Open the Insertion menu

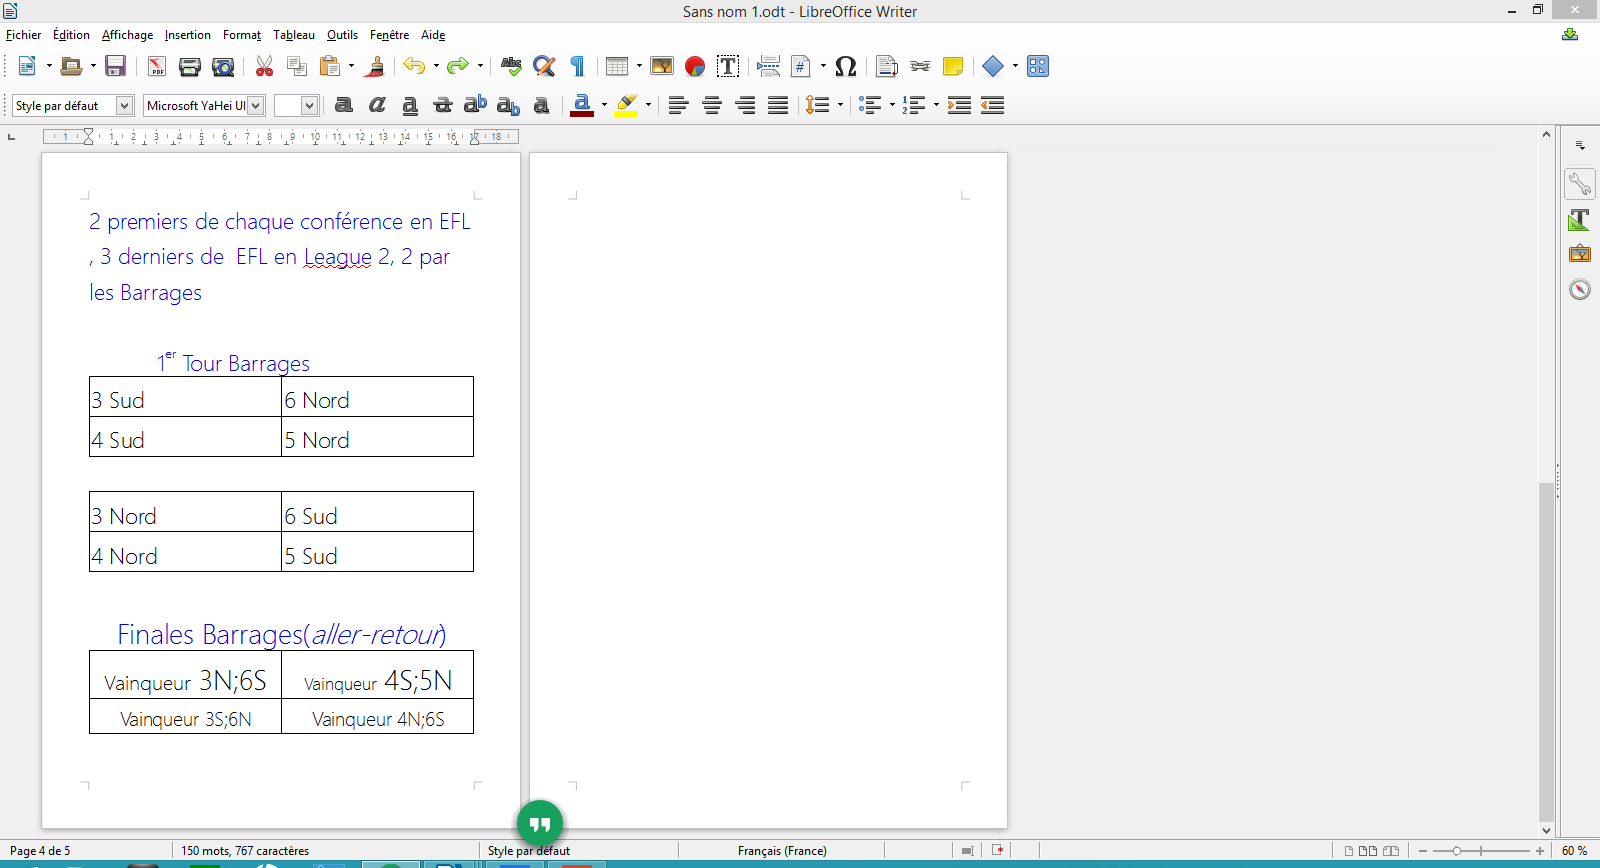pos(187,35)
